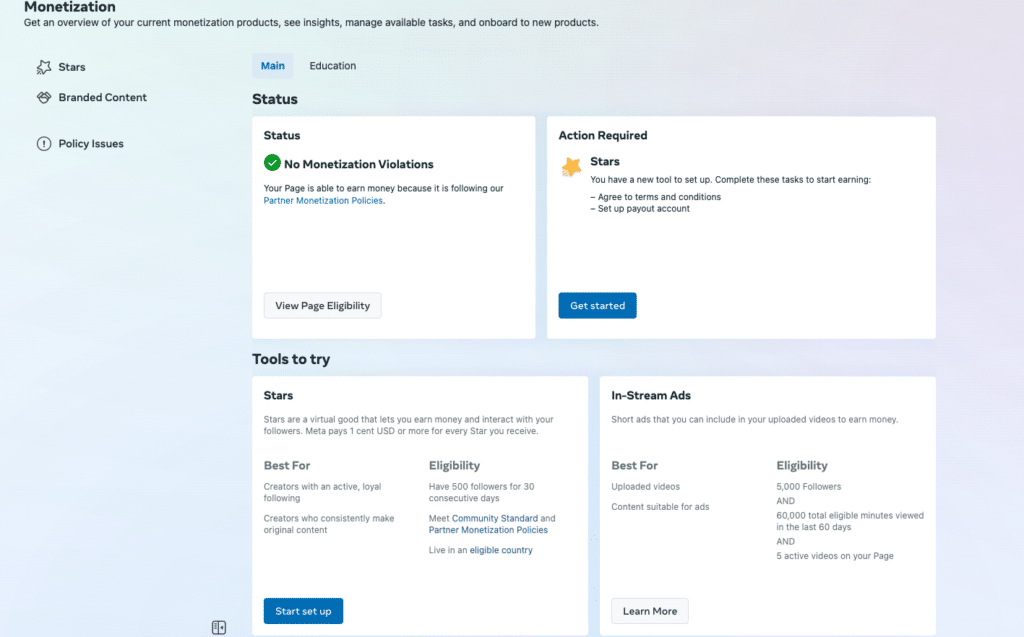Click the 'No Monetization Violations' status text
The image size is (1024, 637).
pos(359,164)
